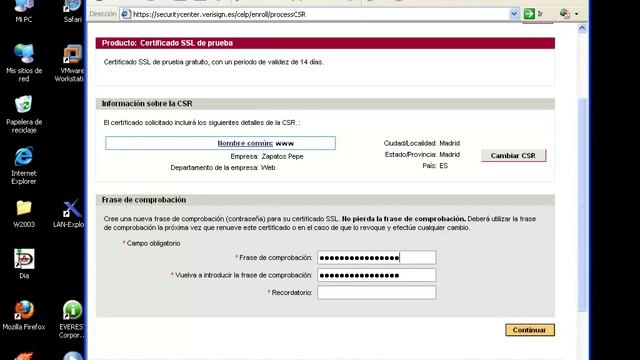Open the Dia desktop shortcut
This screenshot has width=640, height=360.
pyautogui.click(x=24, y=264)
